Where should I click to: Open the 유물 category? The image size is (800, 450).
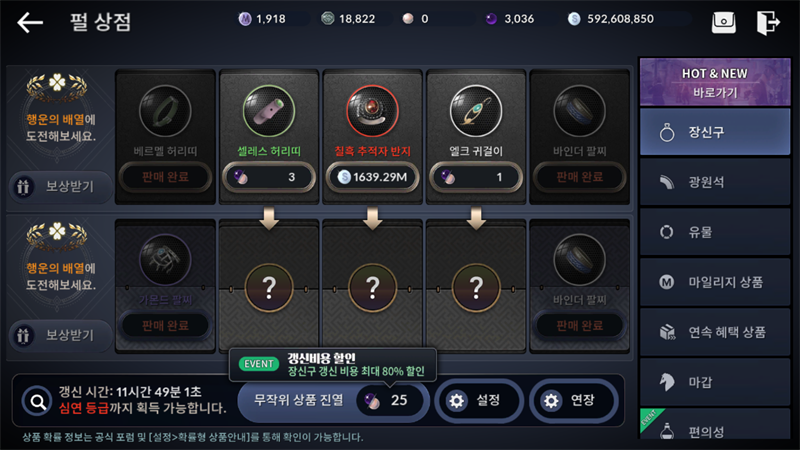[x=715, y=232]
